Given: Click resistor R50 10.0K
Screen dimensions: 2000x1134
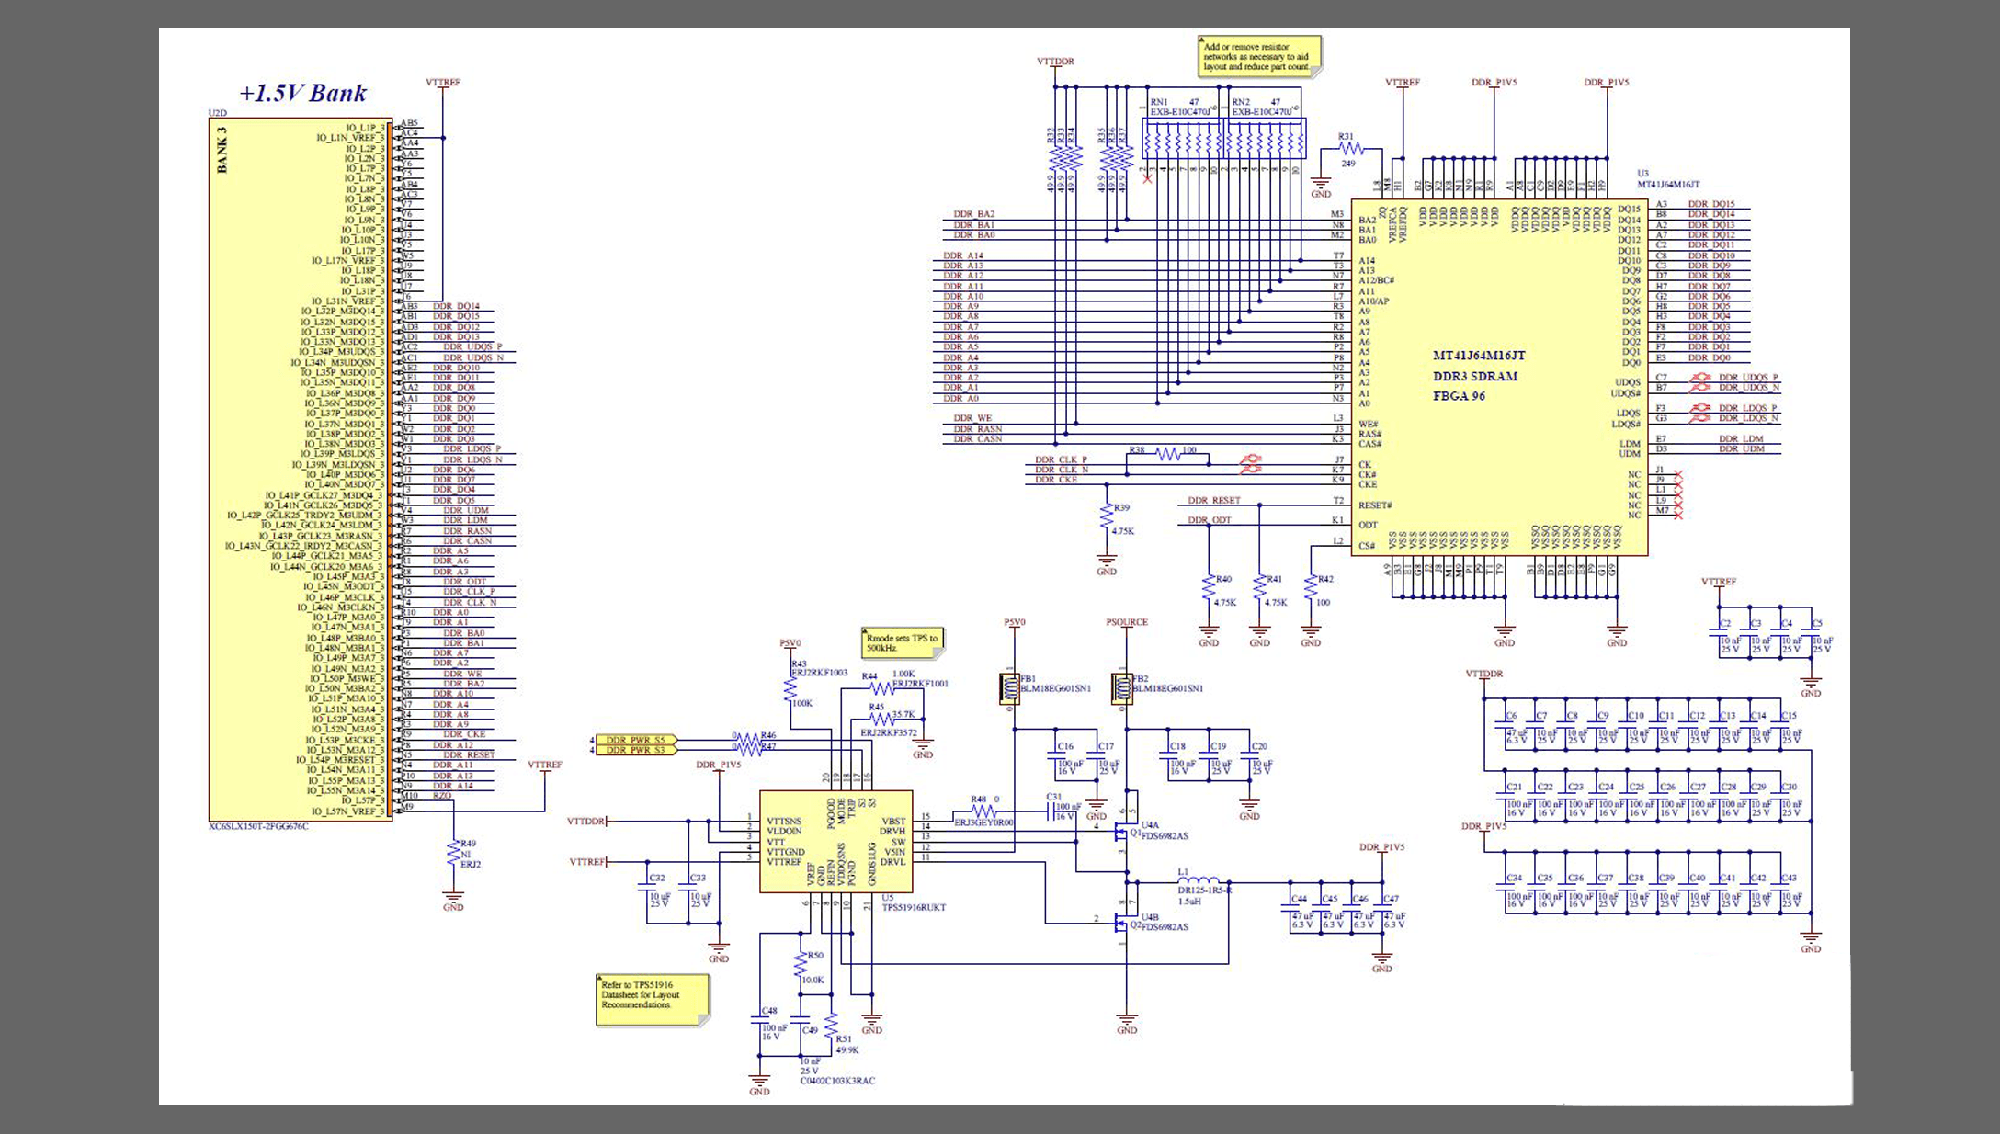Looking at the screenshot, I should click(801, 965).
